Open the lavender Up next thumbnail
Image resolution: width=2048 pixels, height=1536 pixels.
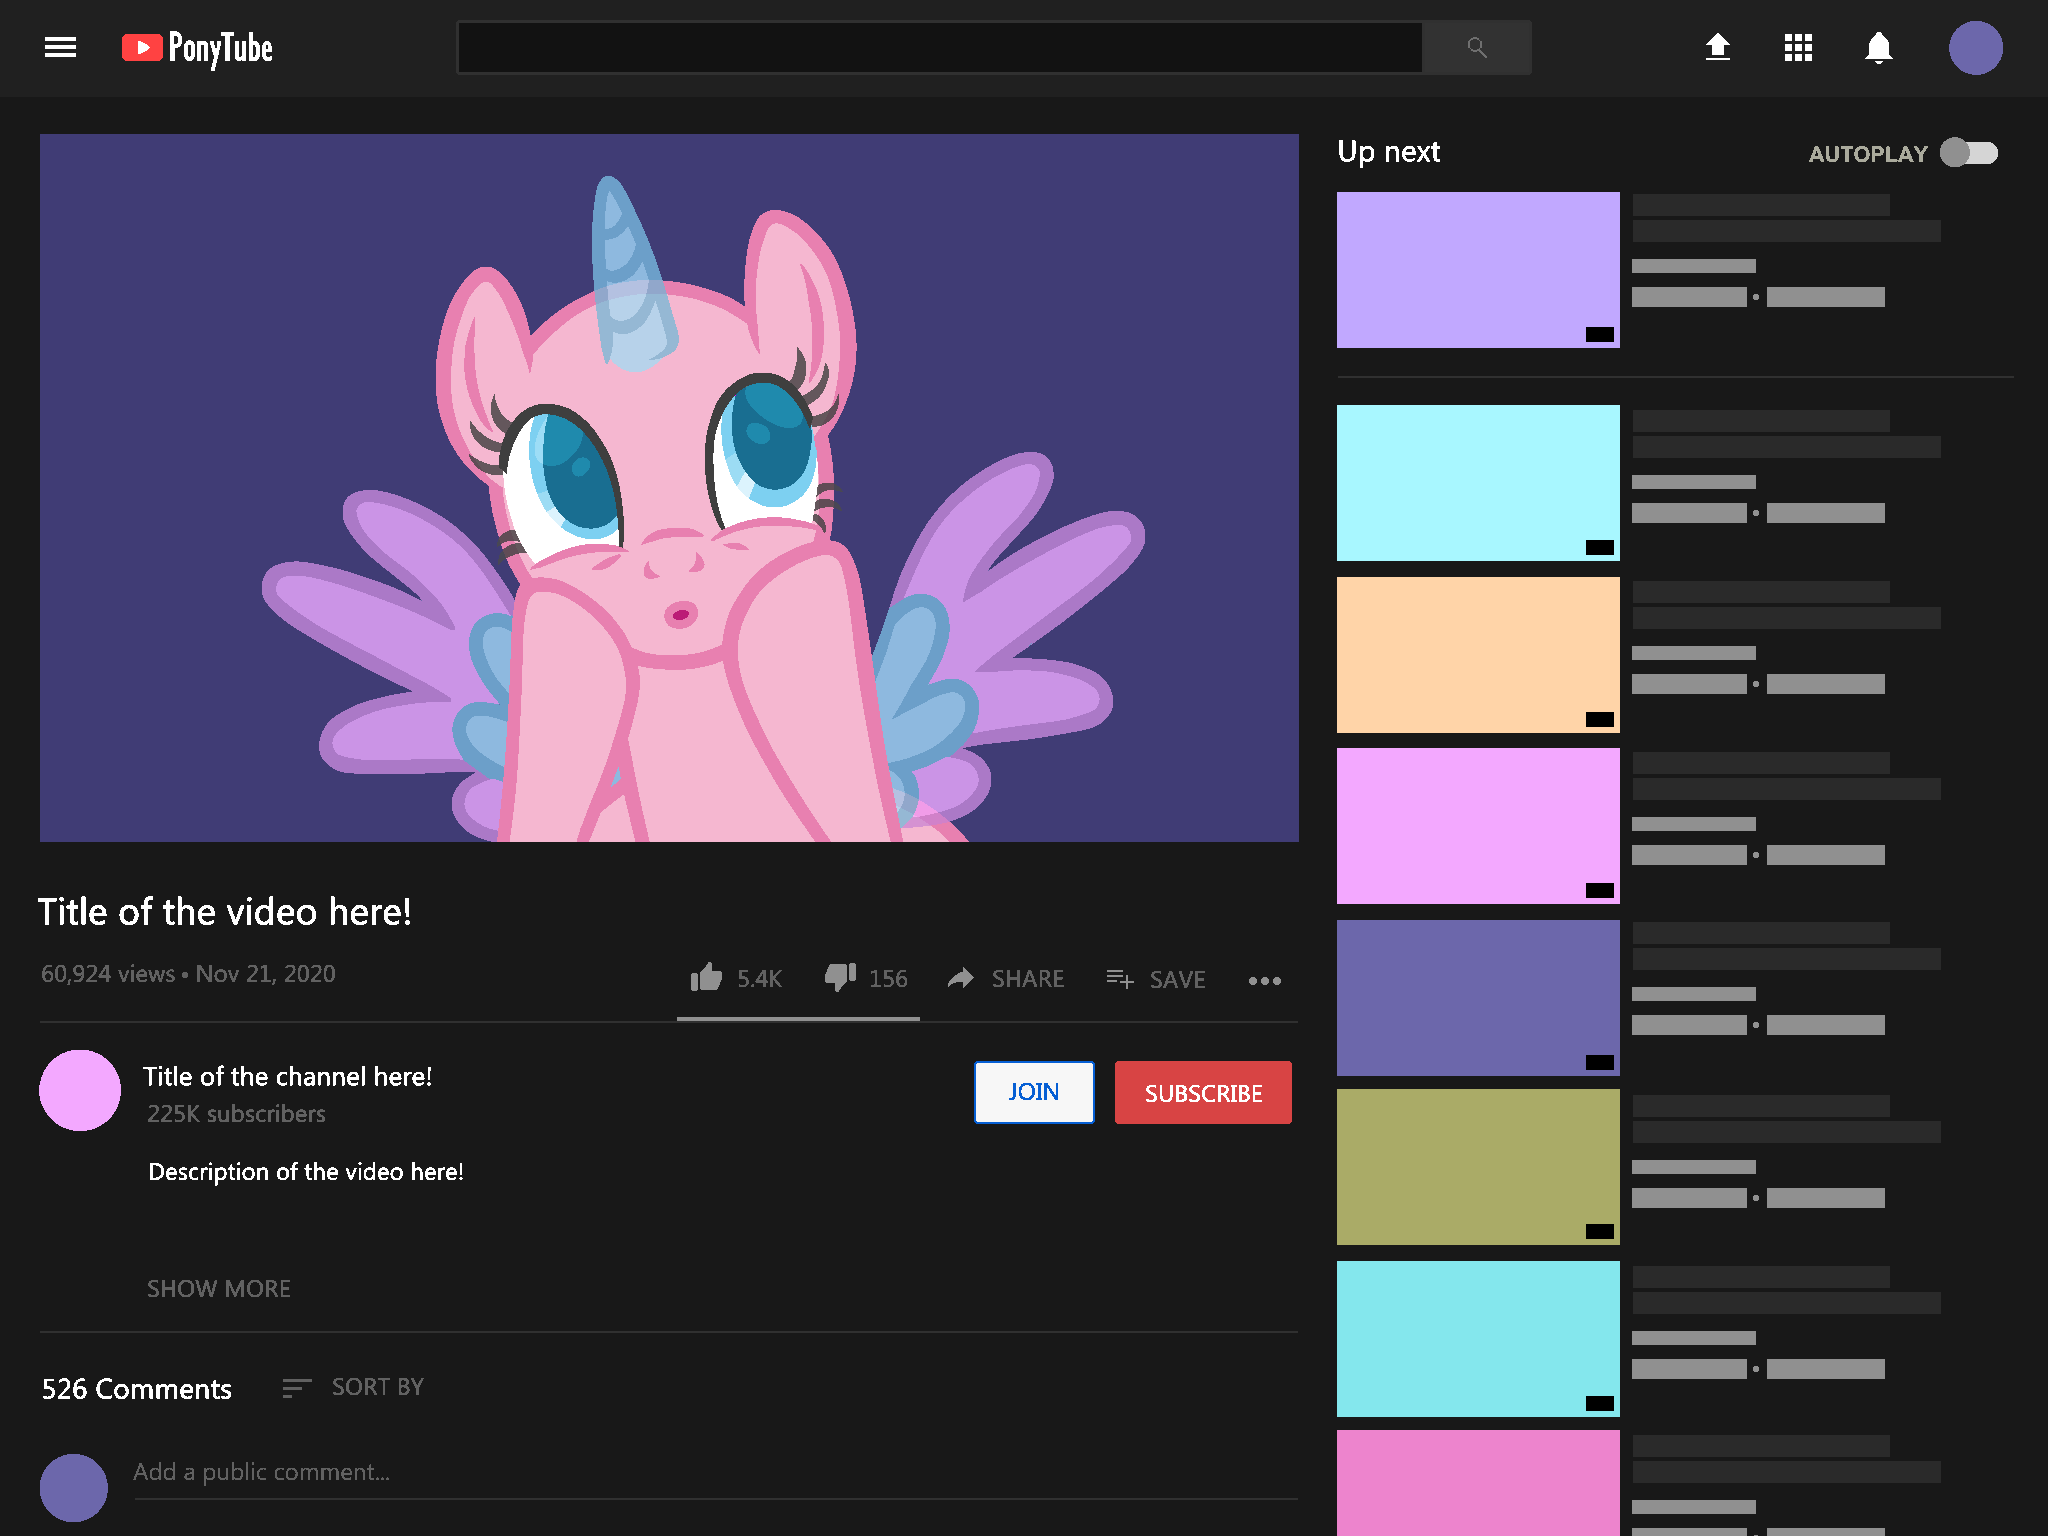(1478, 270)
